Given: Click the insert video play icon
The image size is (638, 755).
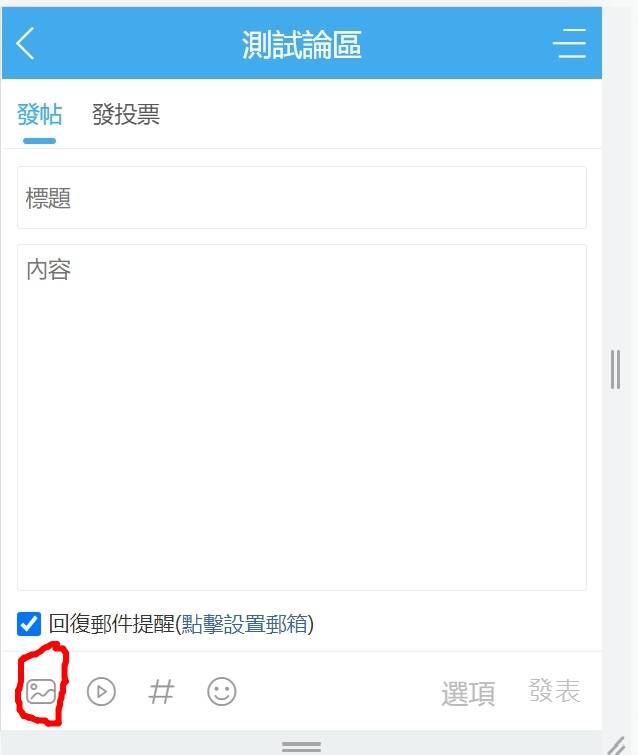Looking at the screenshot, I should [x=101, y=691].
